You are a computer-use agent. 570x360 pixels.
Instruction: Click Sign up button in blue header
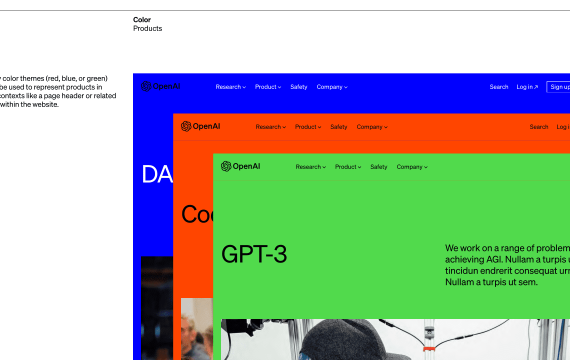coord(558,87)
